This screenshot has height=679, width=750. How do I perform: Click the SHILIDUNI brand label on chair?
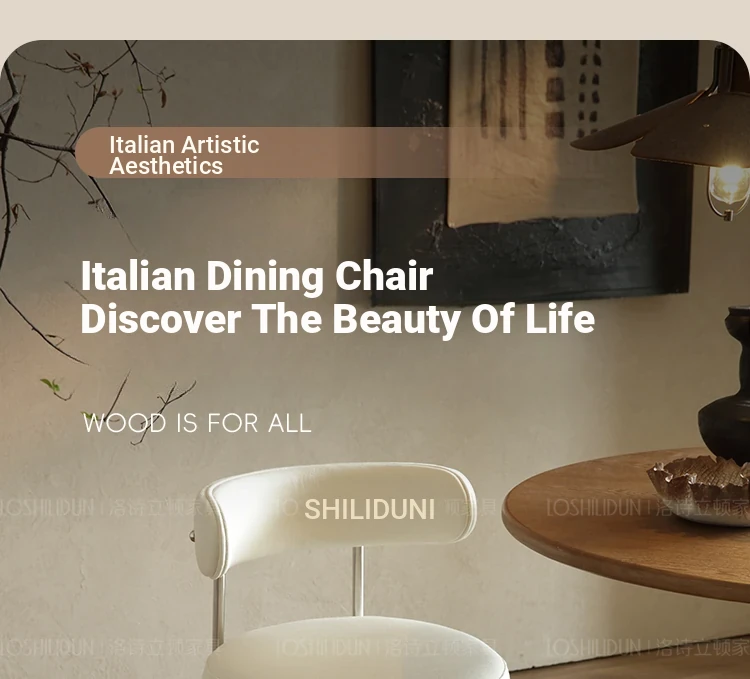coord(369,509)
